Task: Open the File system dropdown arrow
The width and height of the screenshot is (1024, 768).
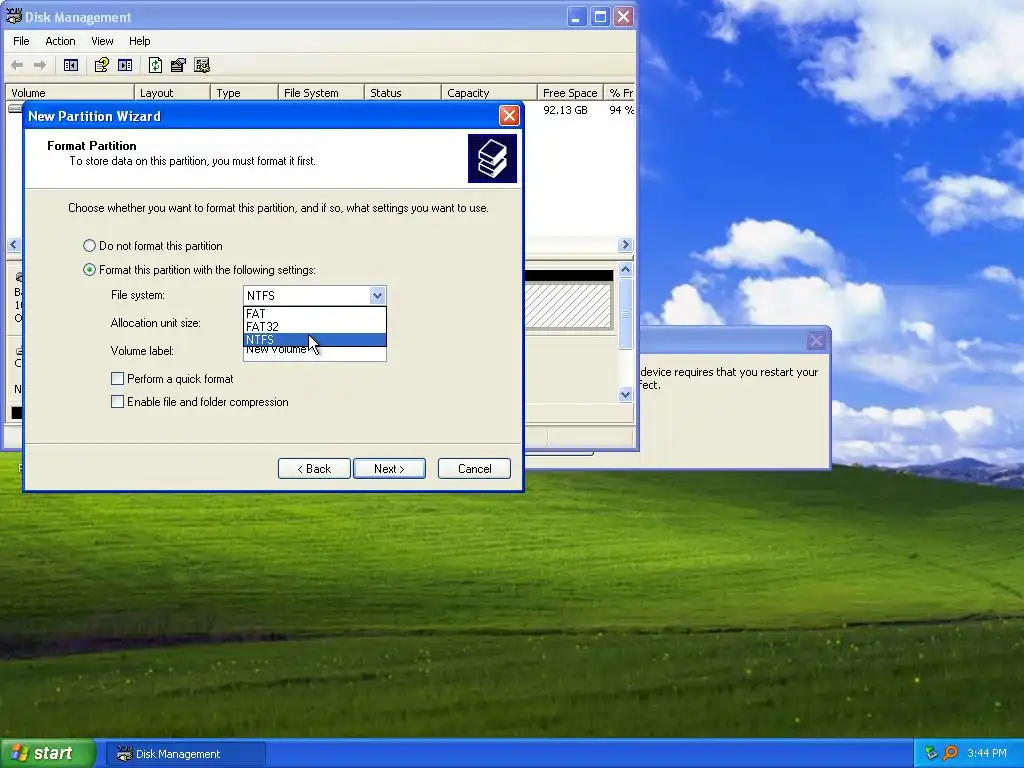Action: [x=377, y=296]
